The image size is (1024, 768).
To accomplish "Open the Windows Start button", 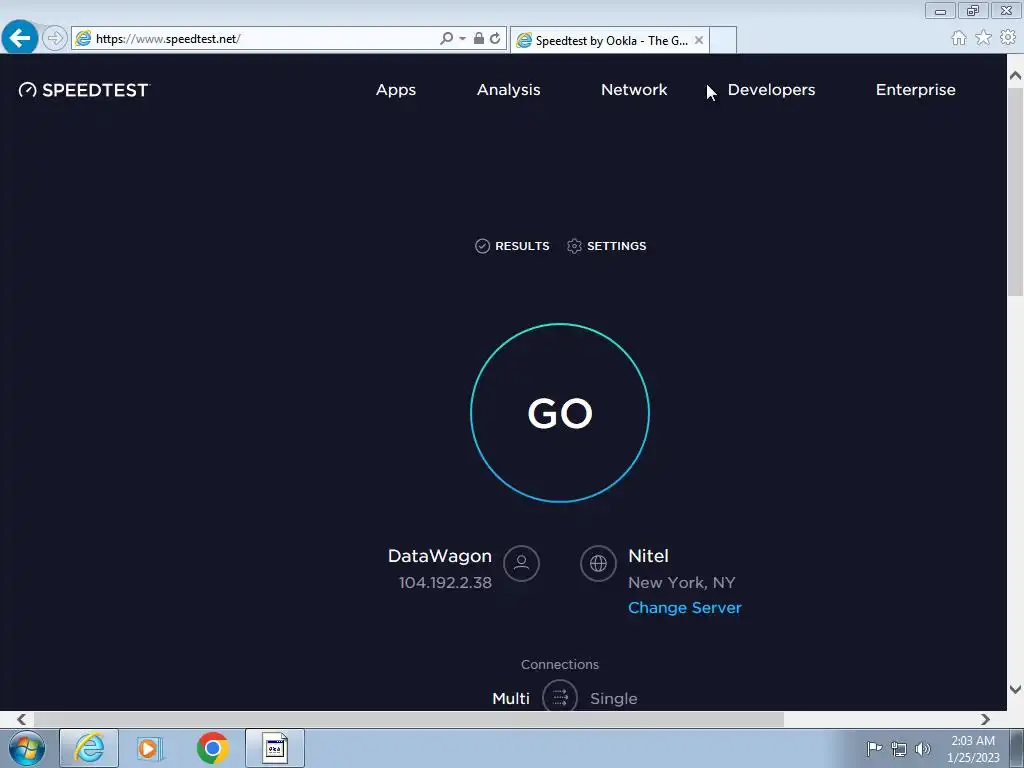I will pos(27,748).
